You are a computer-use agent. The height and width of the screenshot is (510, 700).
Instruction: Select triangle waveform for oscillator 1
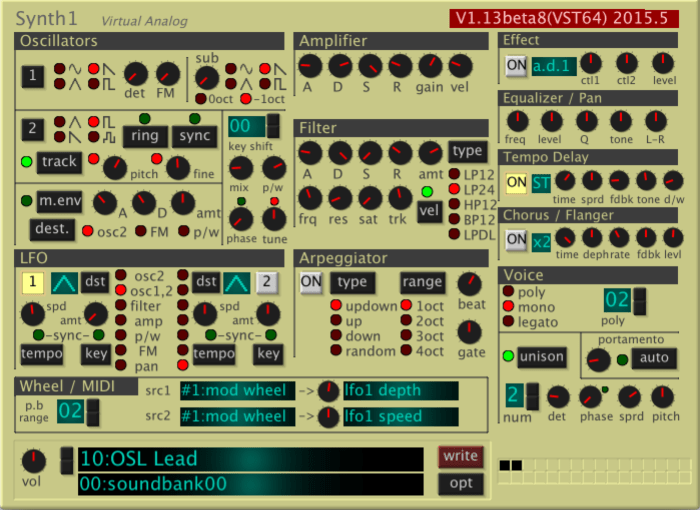coord(60,83)
